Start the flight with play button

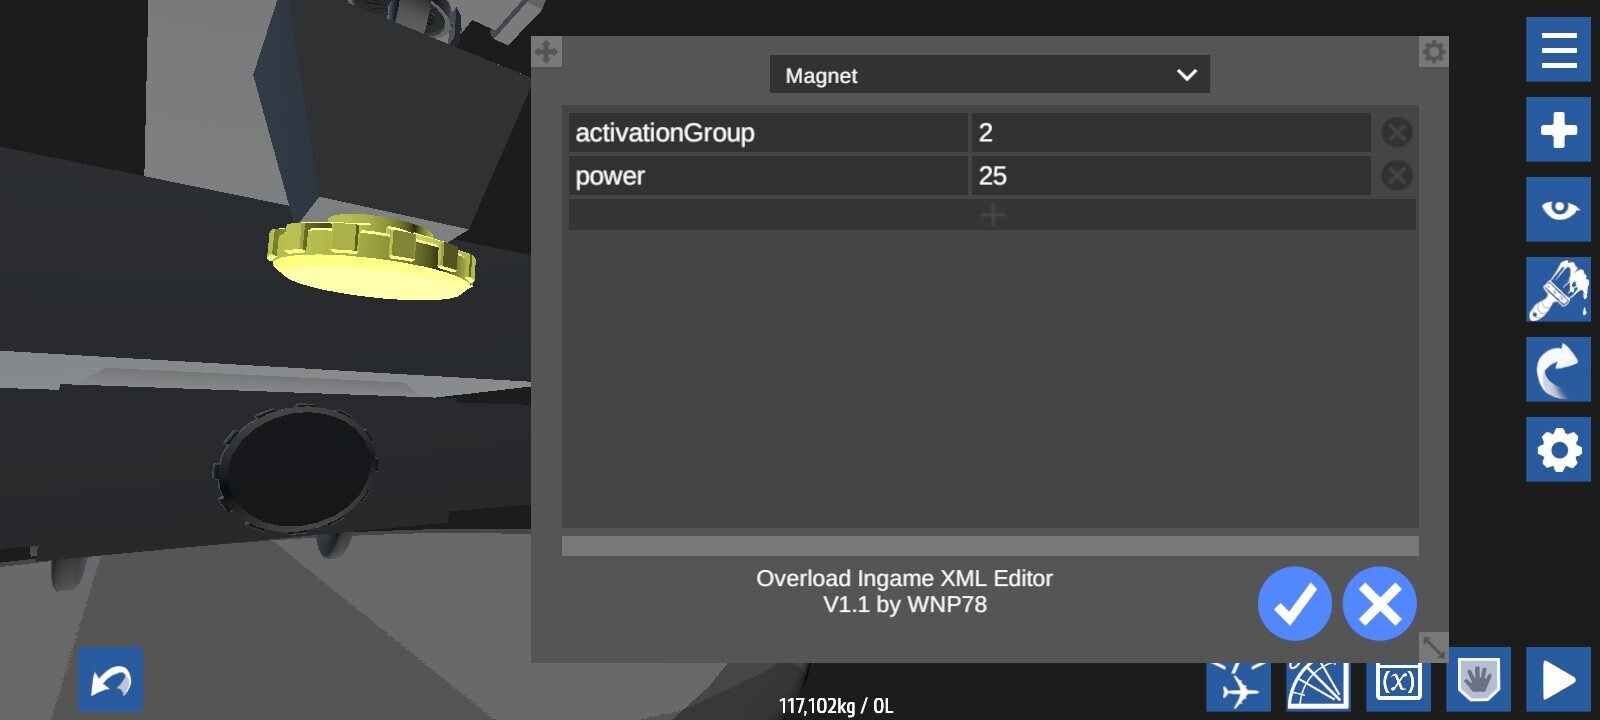coord(1558,680)
